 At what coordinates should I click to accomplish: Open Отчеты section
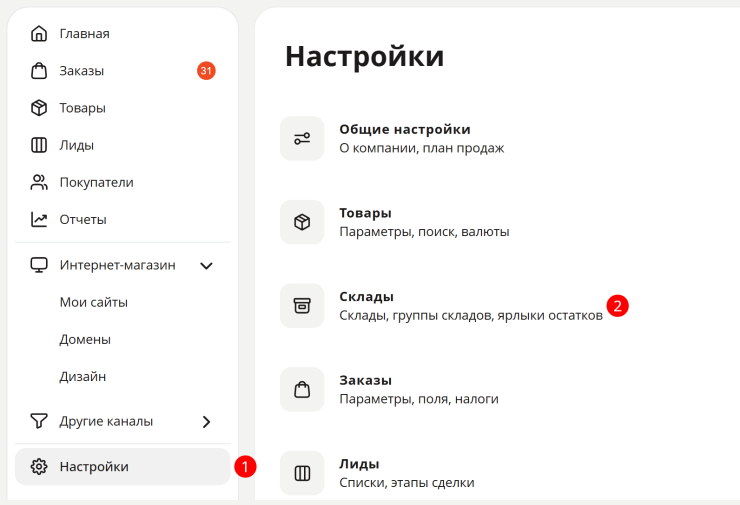click(83, 219)
